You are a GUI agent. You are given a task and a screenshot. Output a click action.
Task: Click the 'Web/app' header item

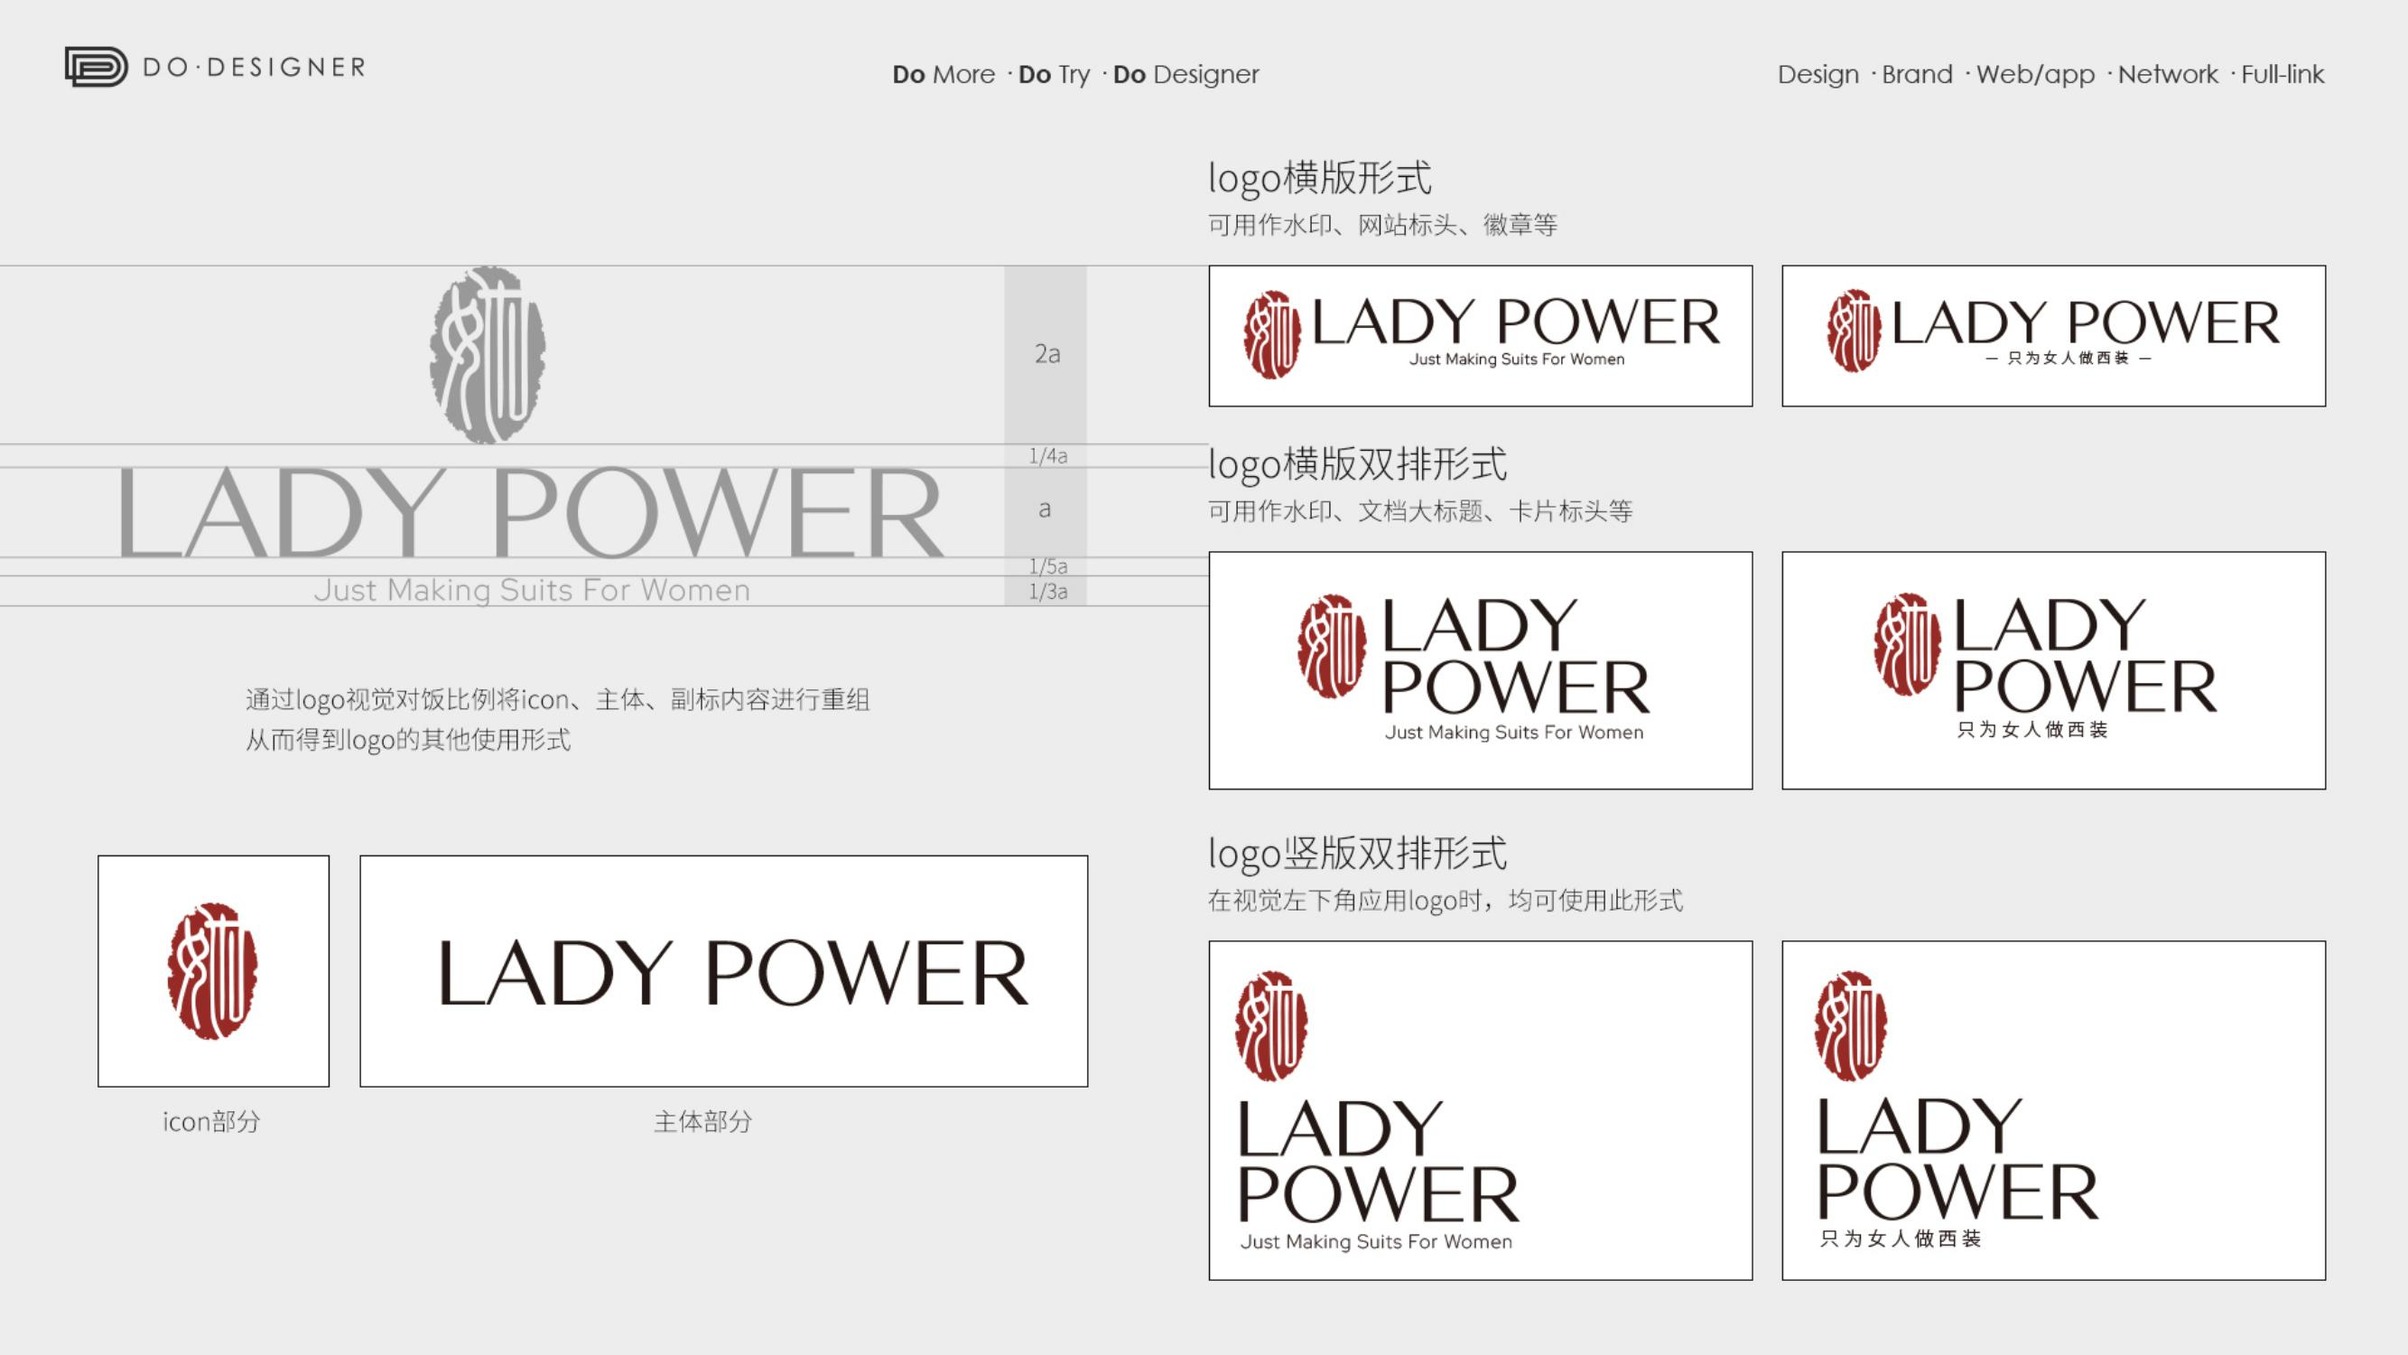coord(2035,74)
